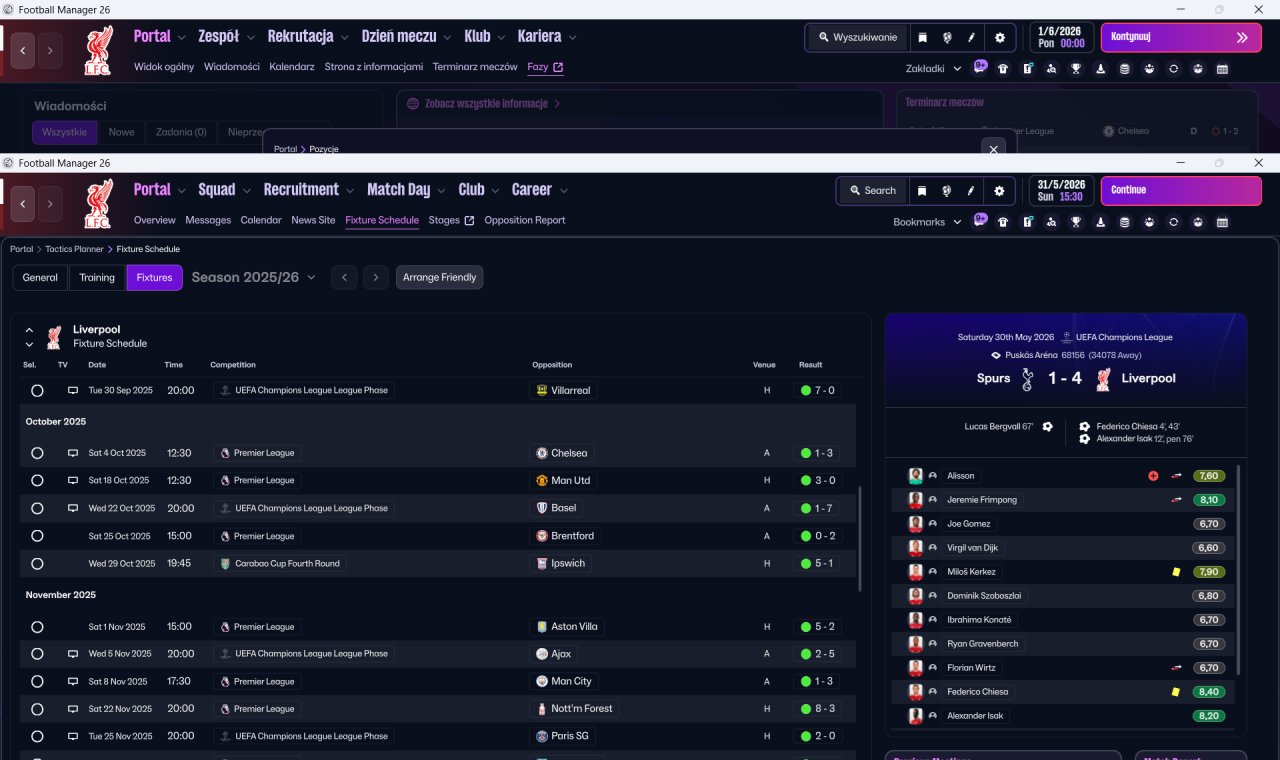This screenshot has width=1280, height=760.
Task: Select the Man City fixture radio button
Action: click(x=37, y=682)
